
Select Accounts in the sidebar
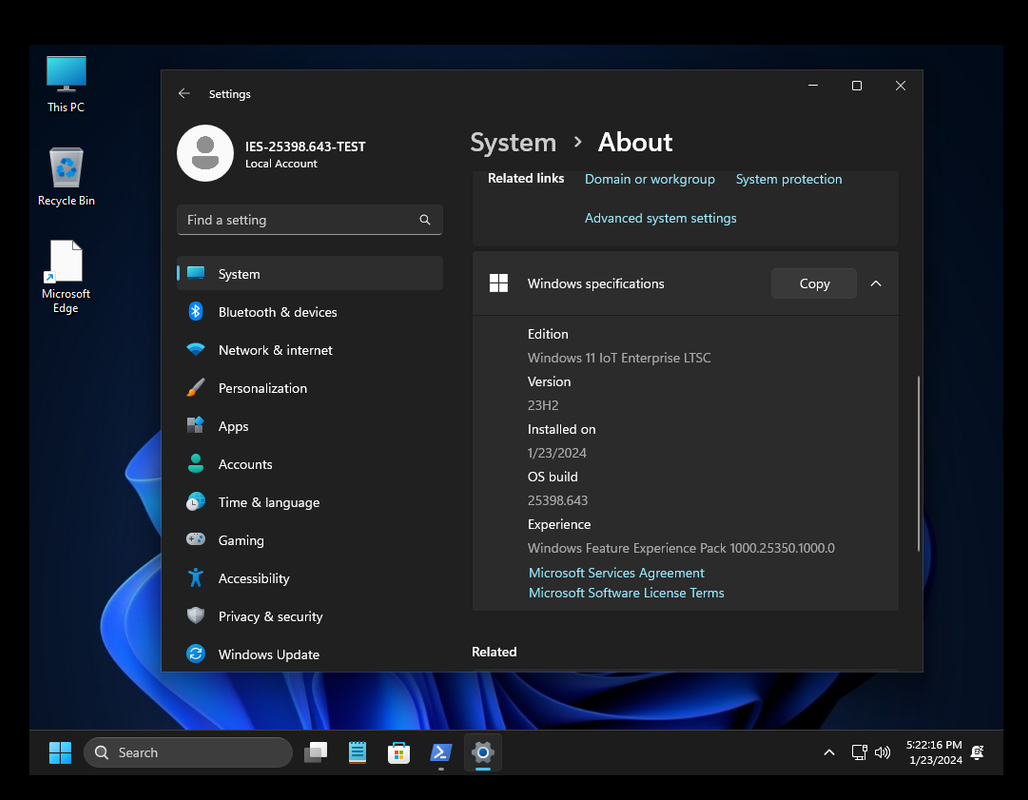(245, 464)
